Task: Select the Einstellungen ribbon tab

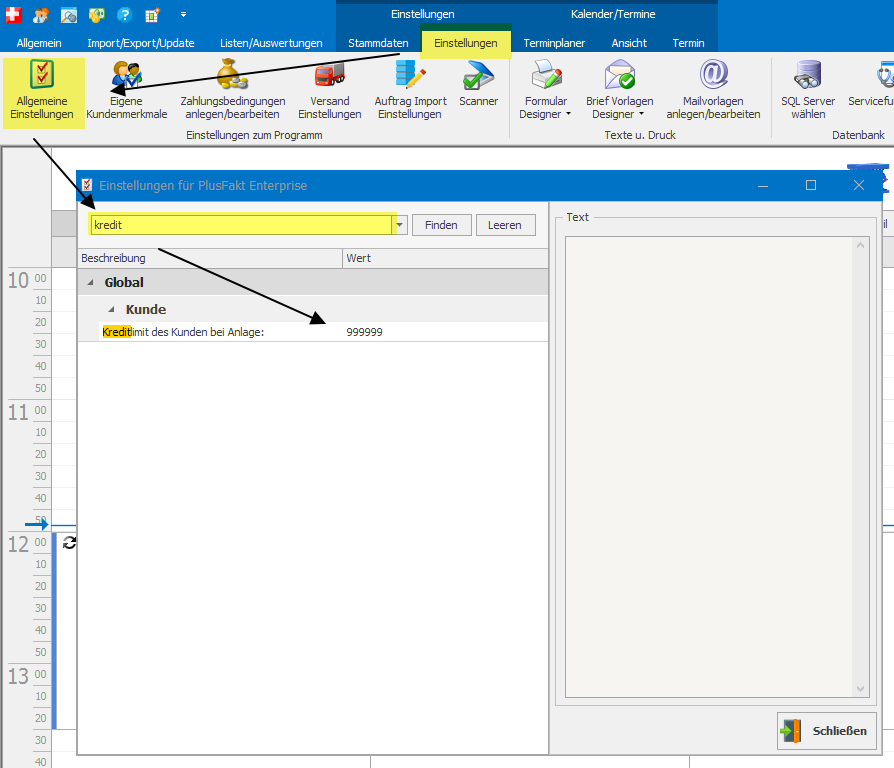Action: (466, 43)
